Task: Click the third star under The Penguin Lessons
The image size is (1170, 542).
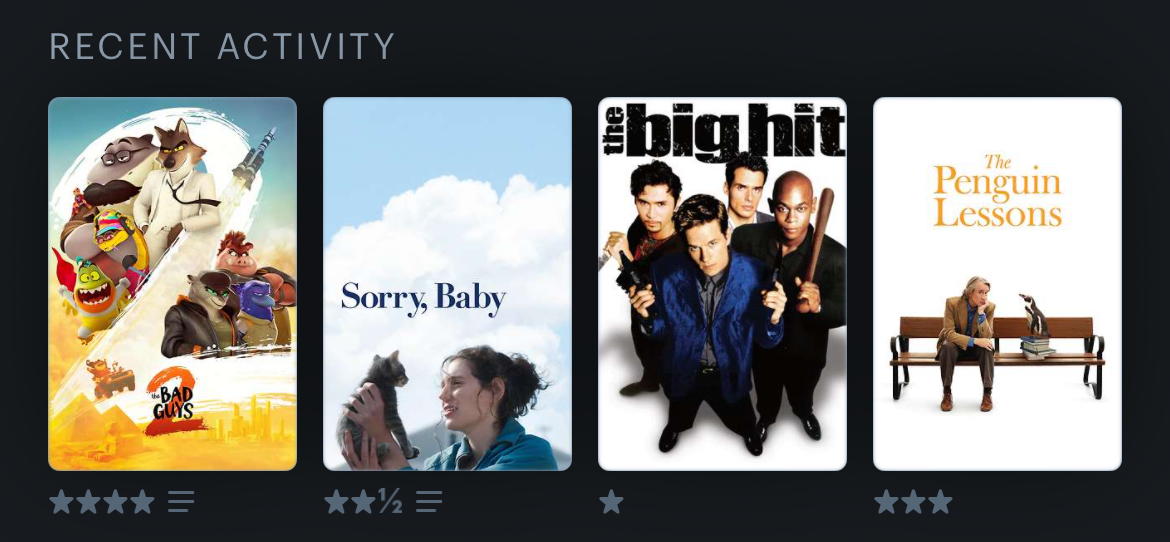Action: click(x=940, y=502)
